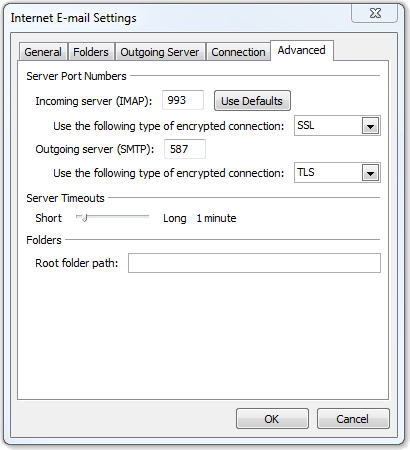Click the Long label beside timeout slider
The image size is (410, 450).
pos(175,219)
